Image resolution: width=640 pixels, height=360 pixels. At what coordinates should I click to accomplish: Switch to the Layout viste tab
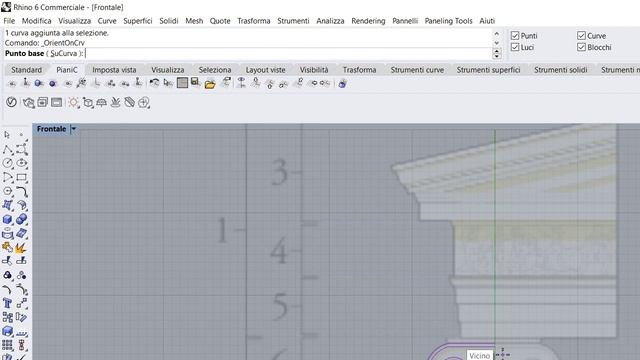pyautogui.click(x=266, y=70)
